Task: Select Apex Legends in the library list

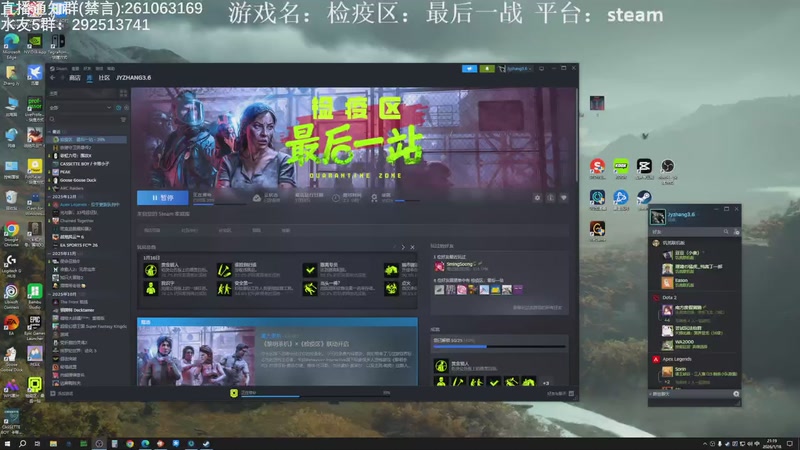Action: [87, 205]
